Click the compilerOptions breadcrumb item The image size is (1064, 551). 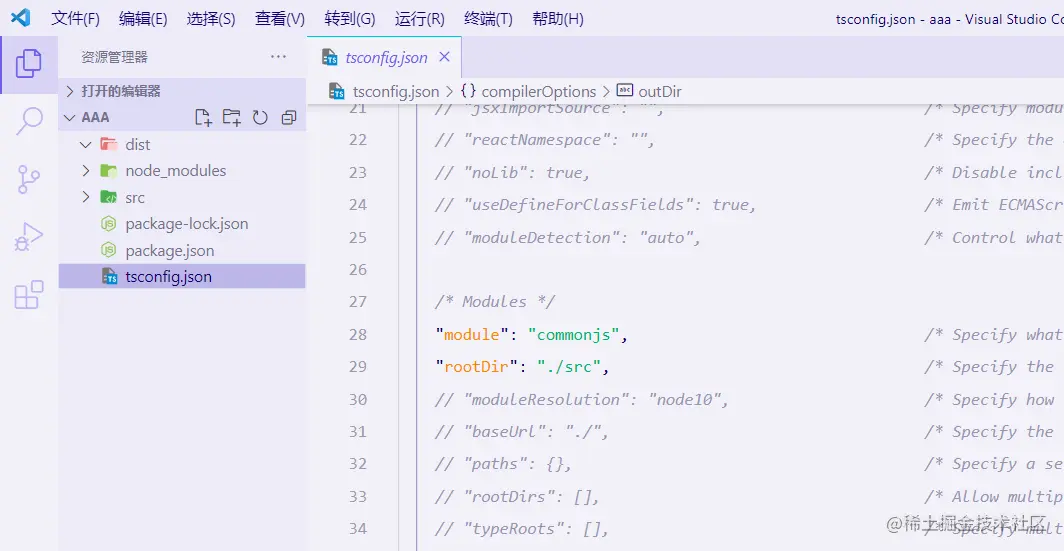(539, 92)
